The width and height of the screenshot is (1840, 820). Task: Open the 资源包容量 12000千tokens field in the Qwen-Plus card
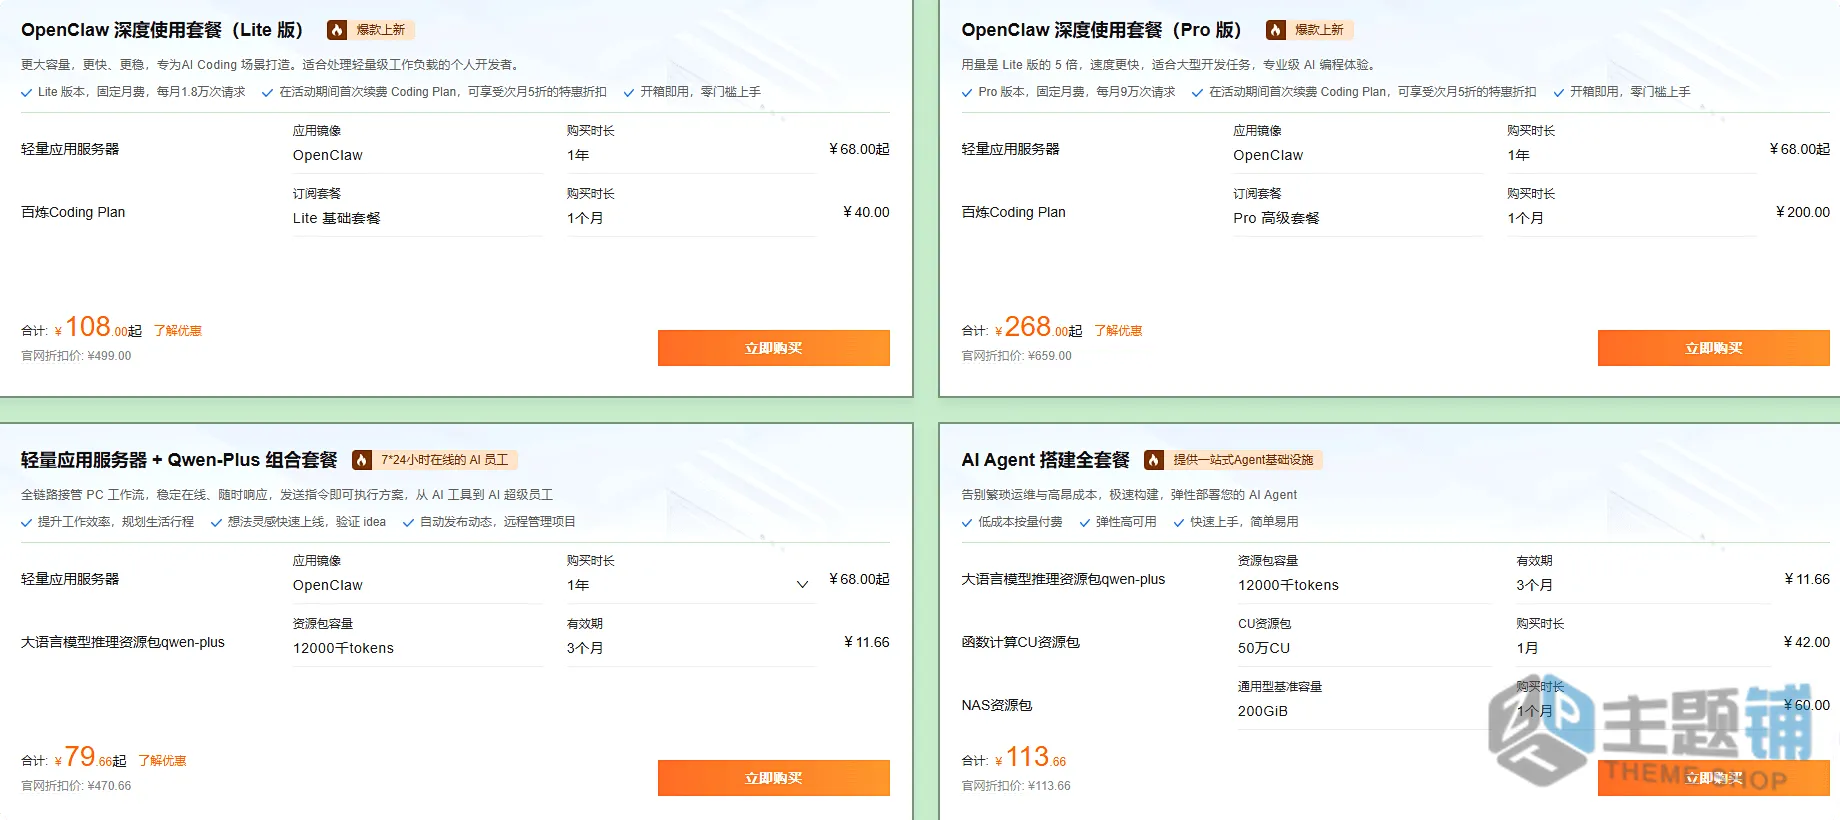(417, 648)
